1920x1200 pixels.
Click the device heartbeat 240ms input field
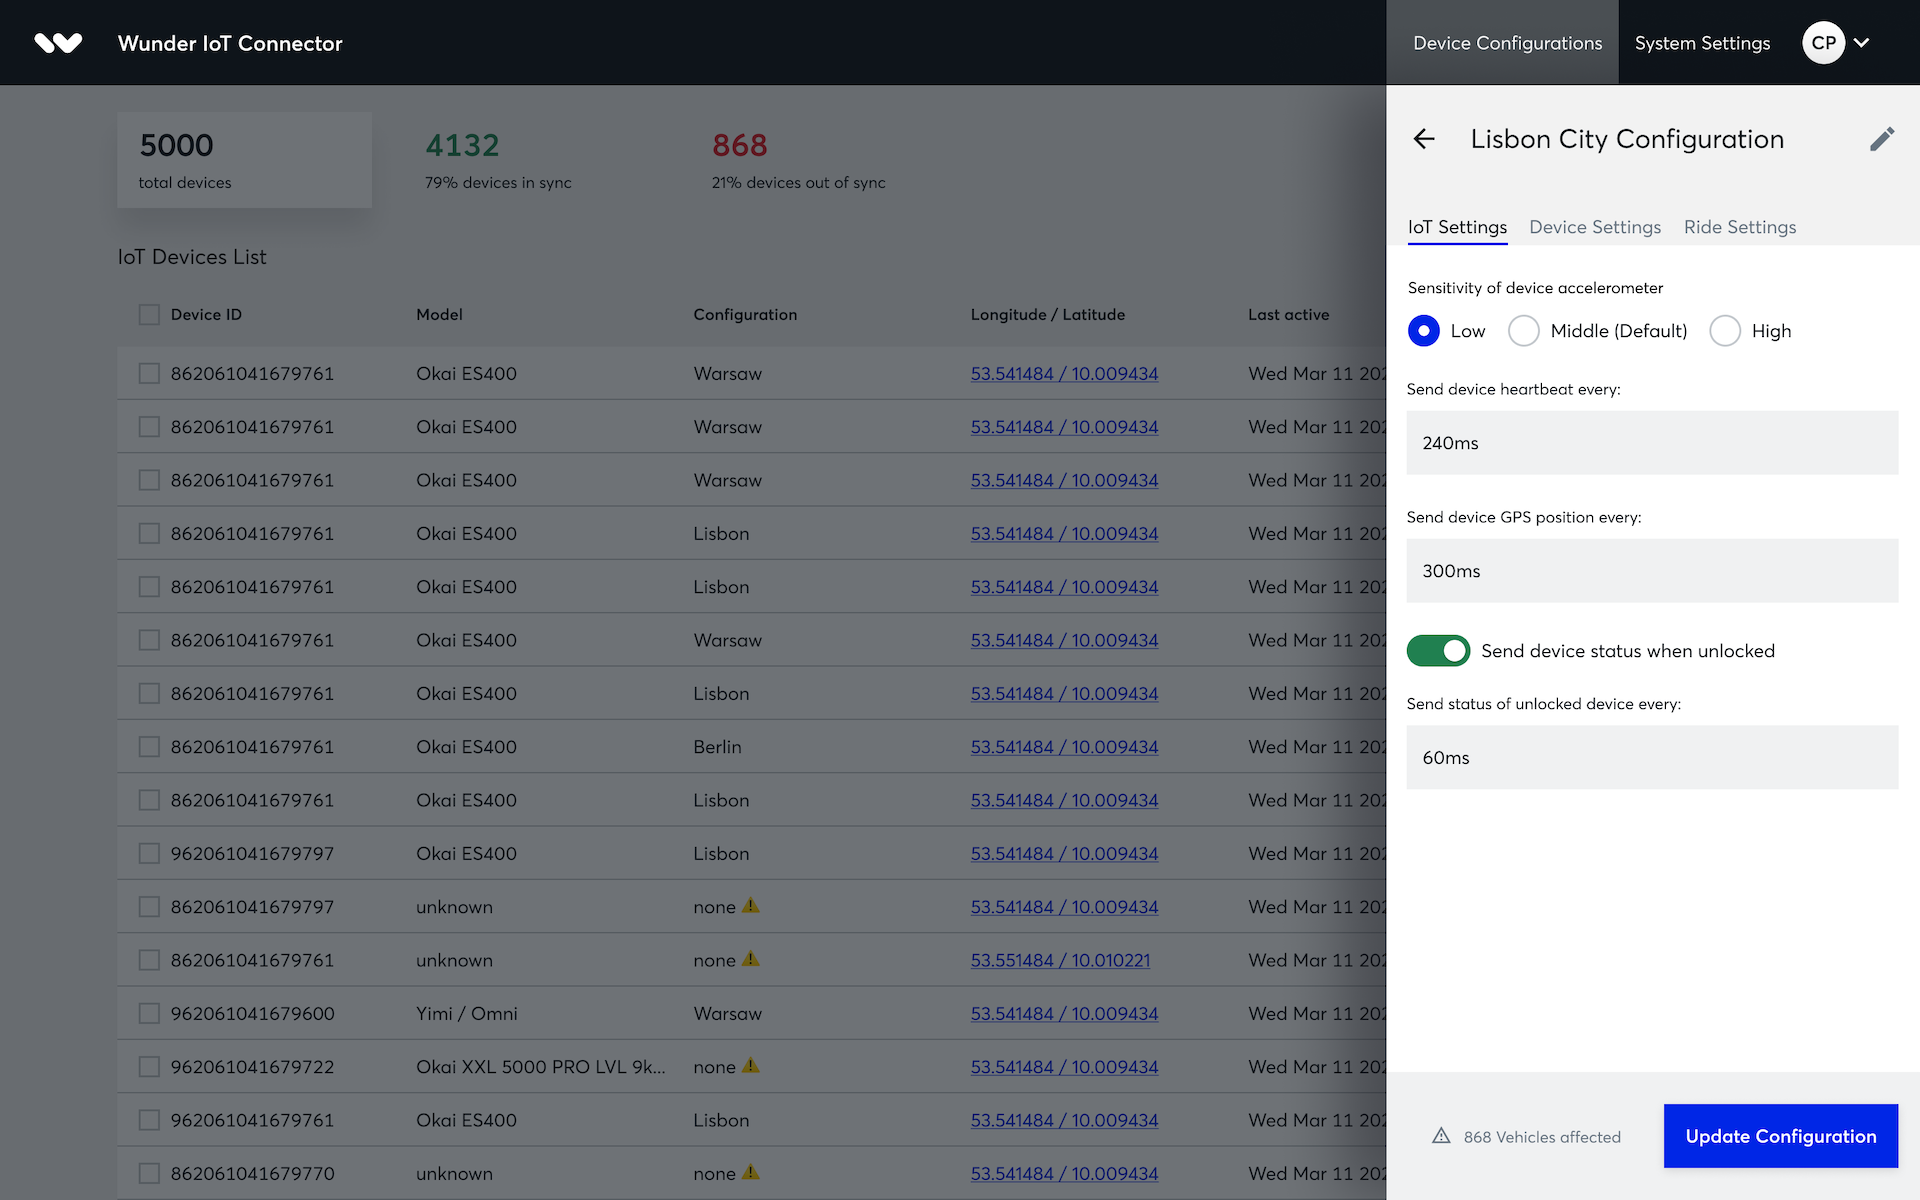pyautogui.click(x=1651, y=442)
